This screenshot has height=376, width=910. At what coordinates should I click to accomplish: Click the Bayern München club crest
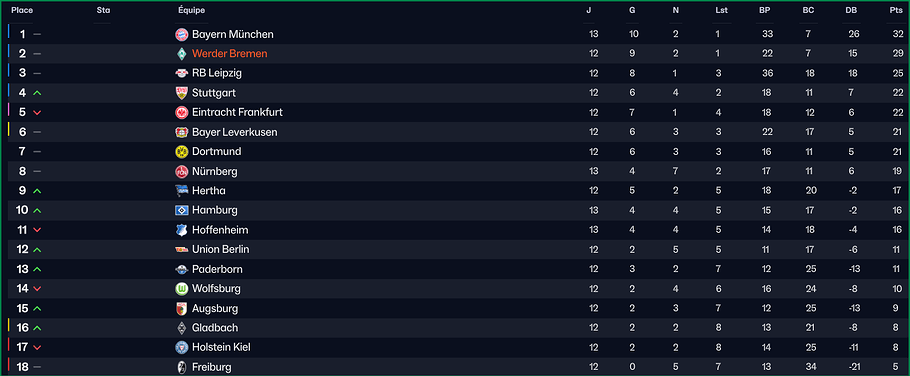click(182, 34)
